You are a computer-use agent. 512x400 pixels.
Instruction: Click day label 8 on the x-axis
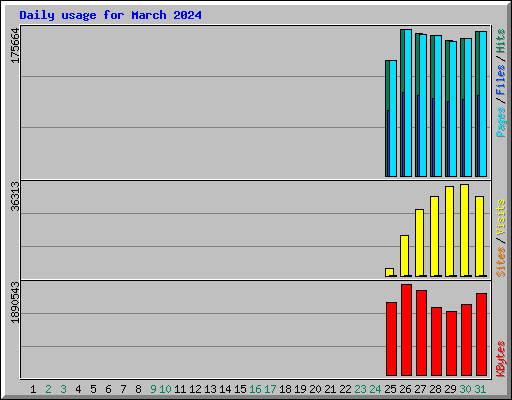pos(138,389)
